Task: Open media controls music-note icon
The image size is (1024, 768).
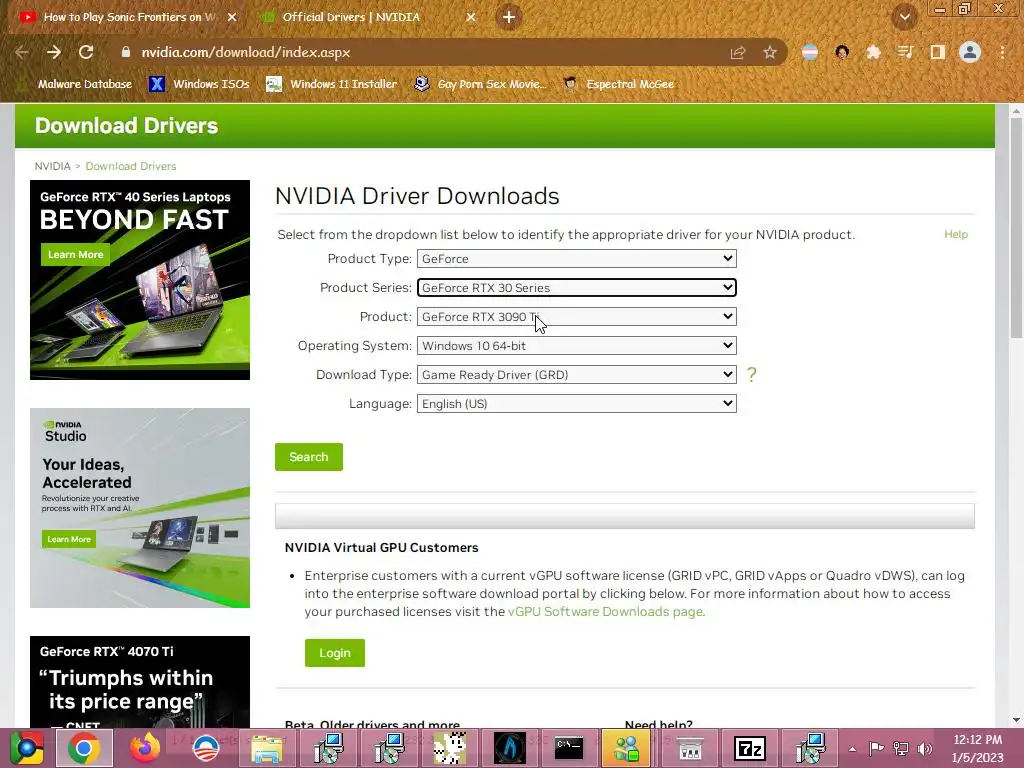Action: pyautogui.click(x=905, y=52)
